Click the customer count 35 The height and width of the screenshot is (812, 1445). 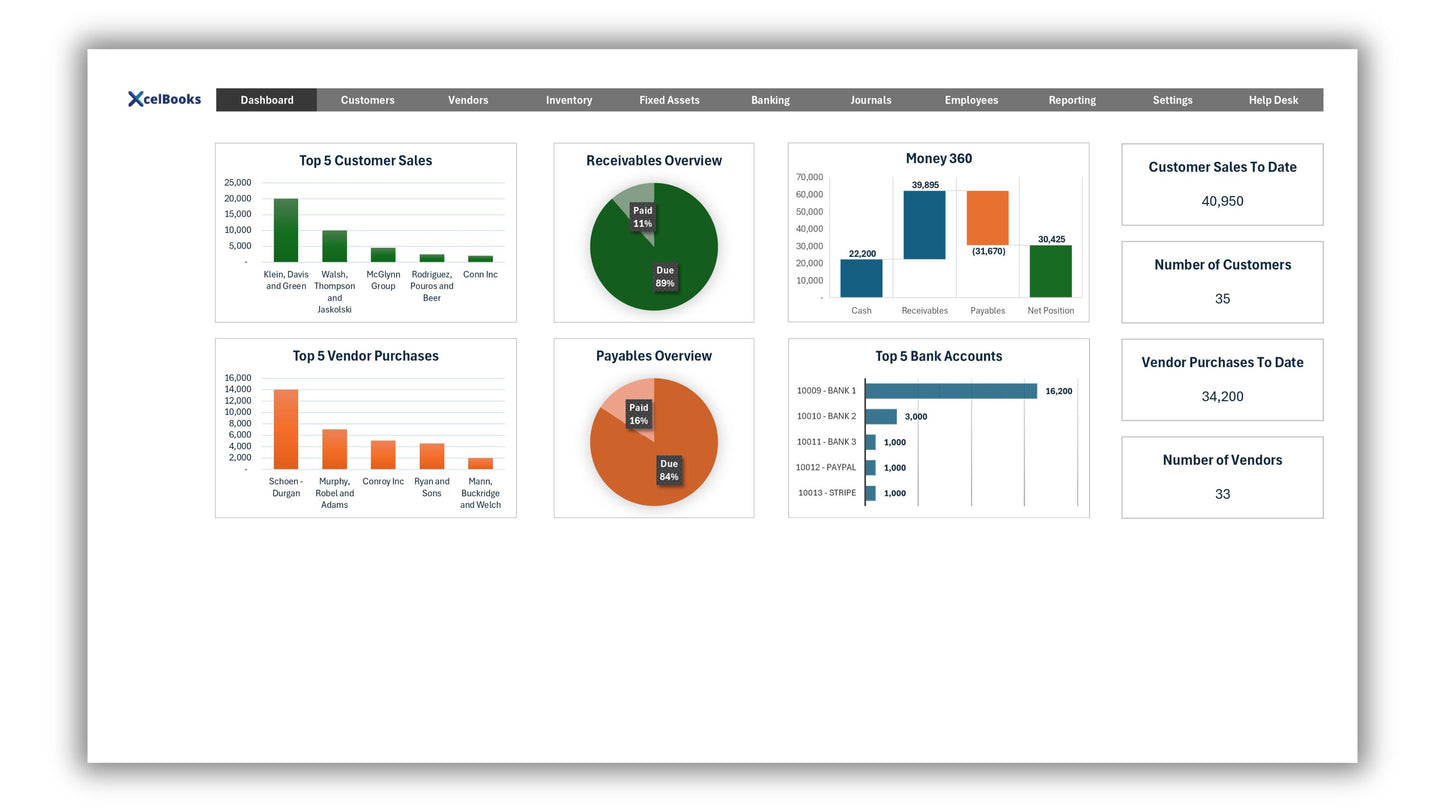tap(1222, 299)
